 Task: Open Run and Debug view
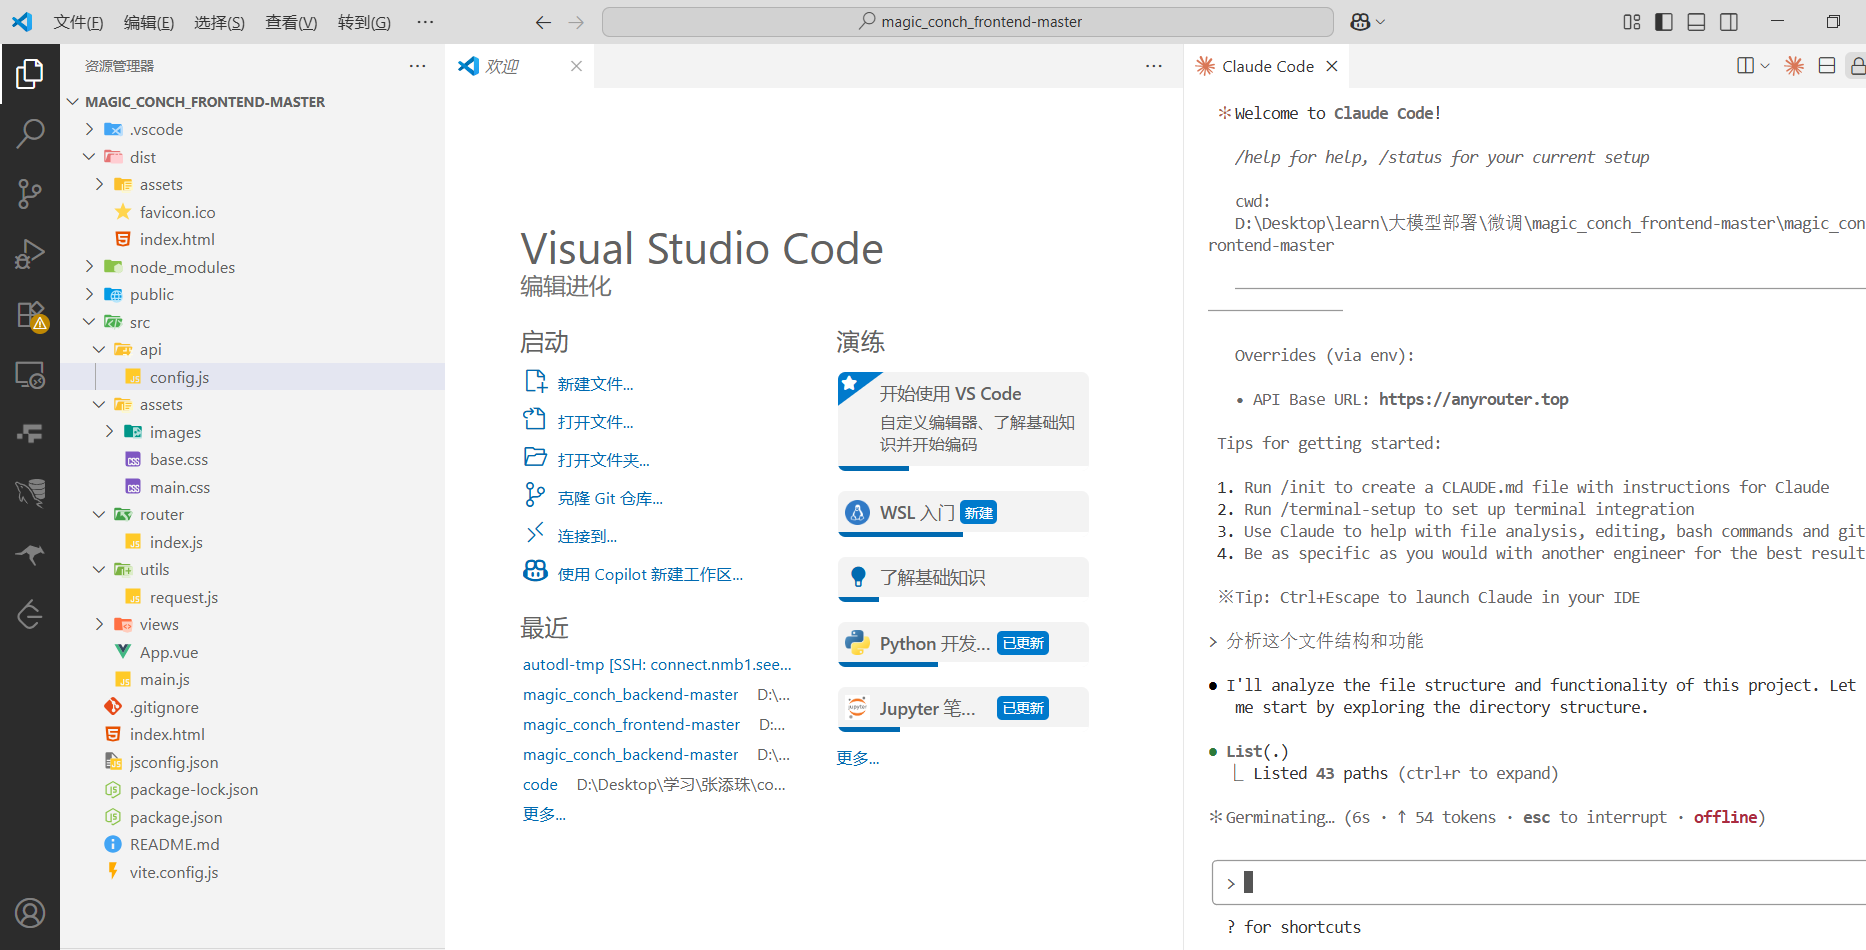click(30, 254)
